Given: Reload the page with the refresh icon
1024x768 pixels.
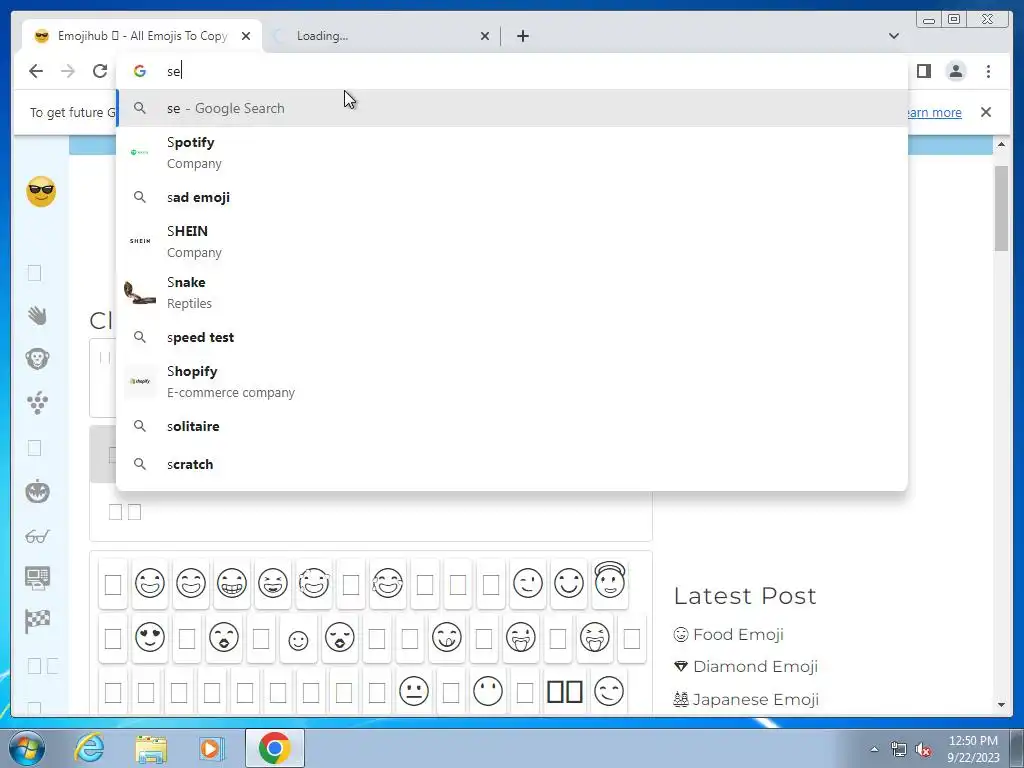Looking at the screenshot, I should tap(100, 71).
